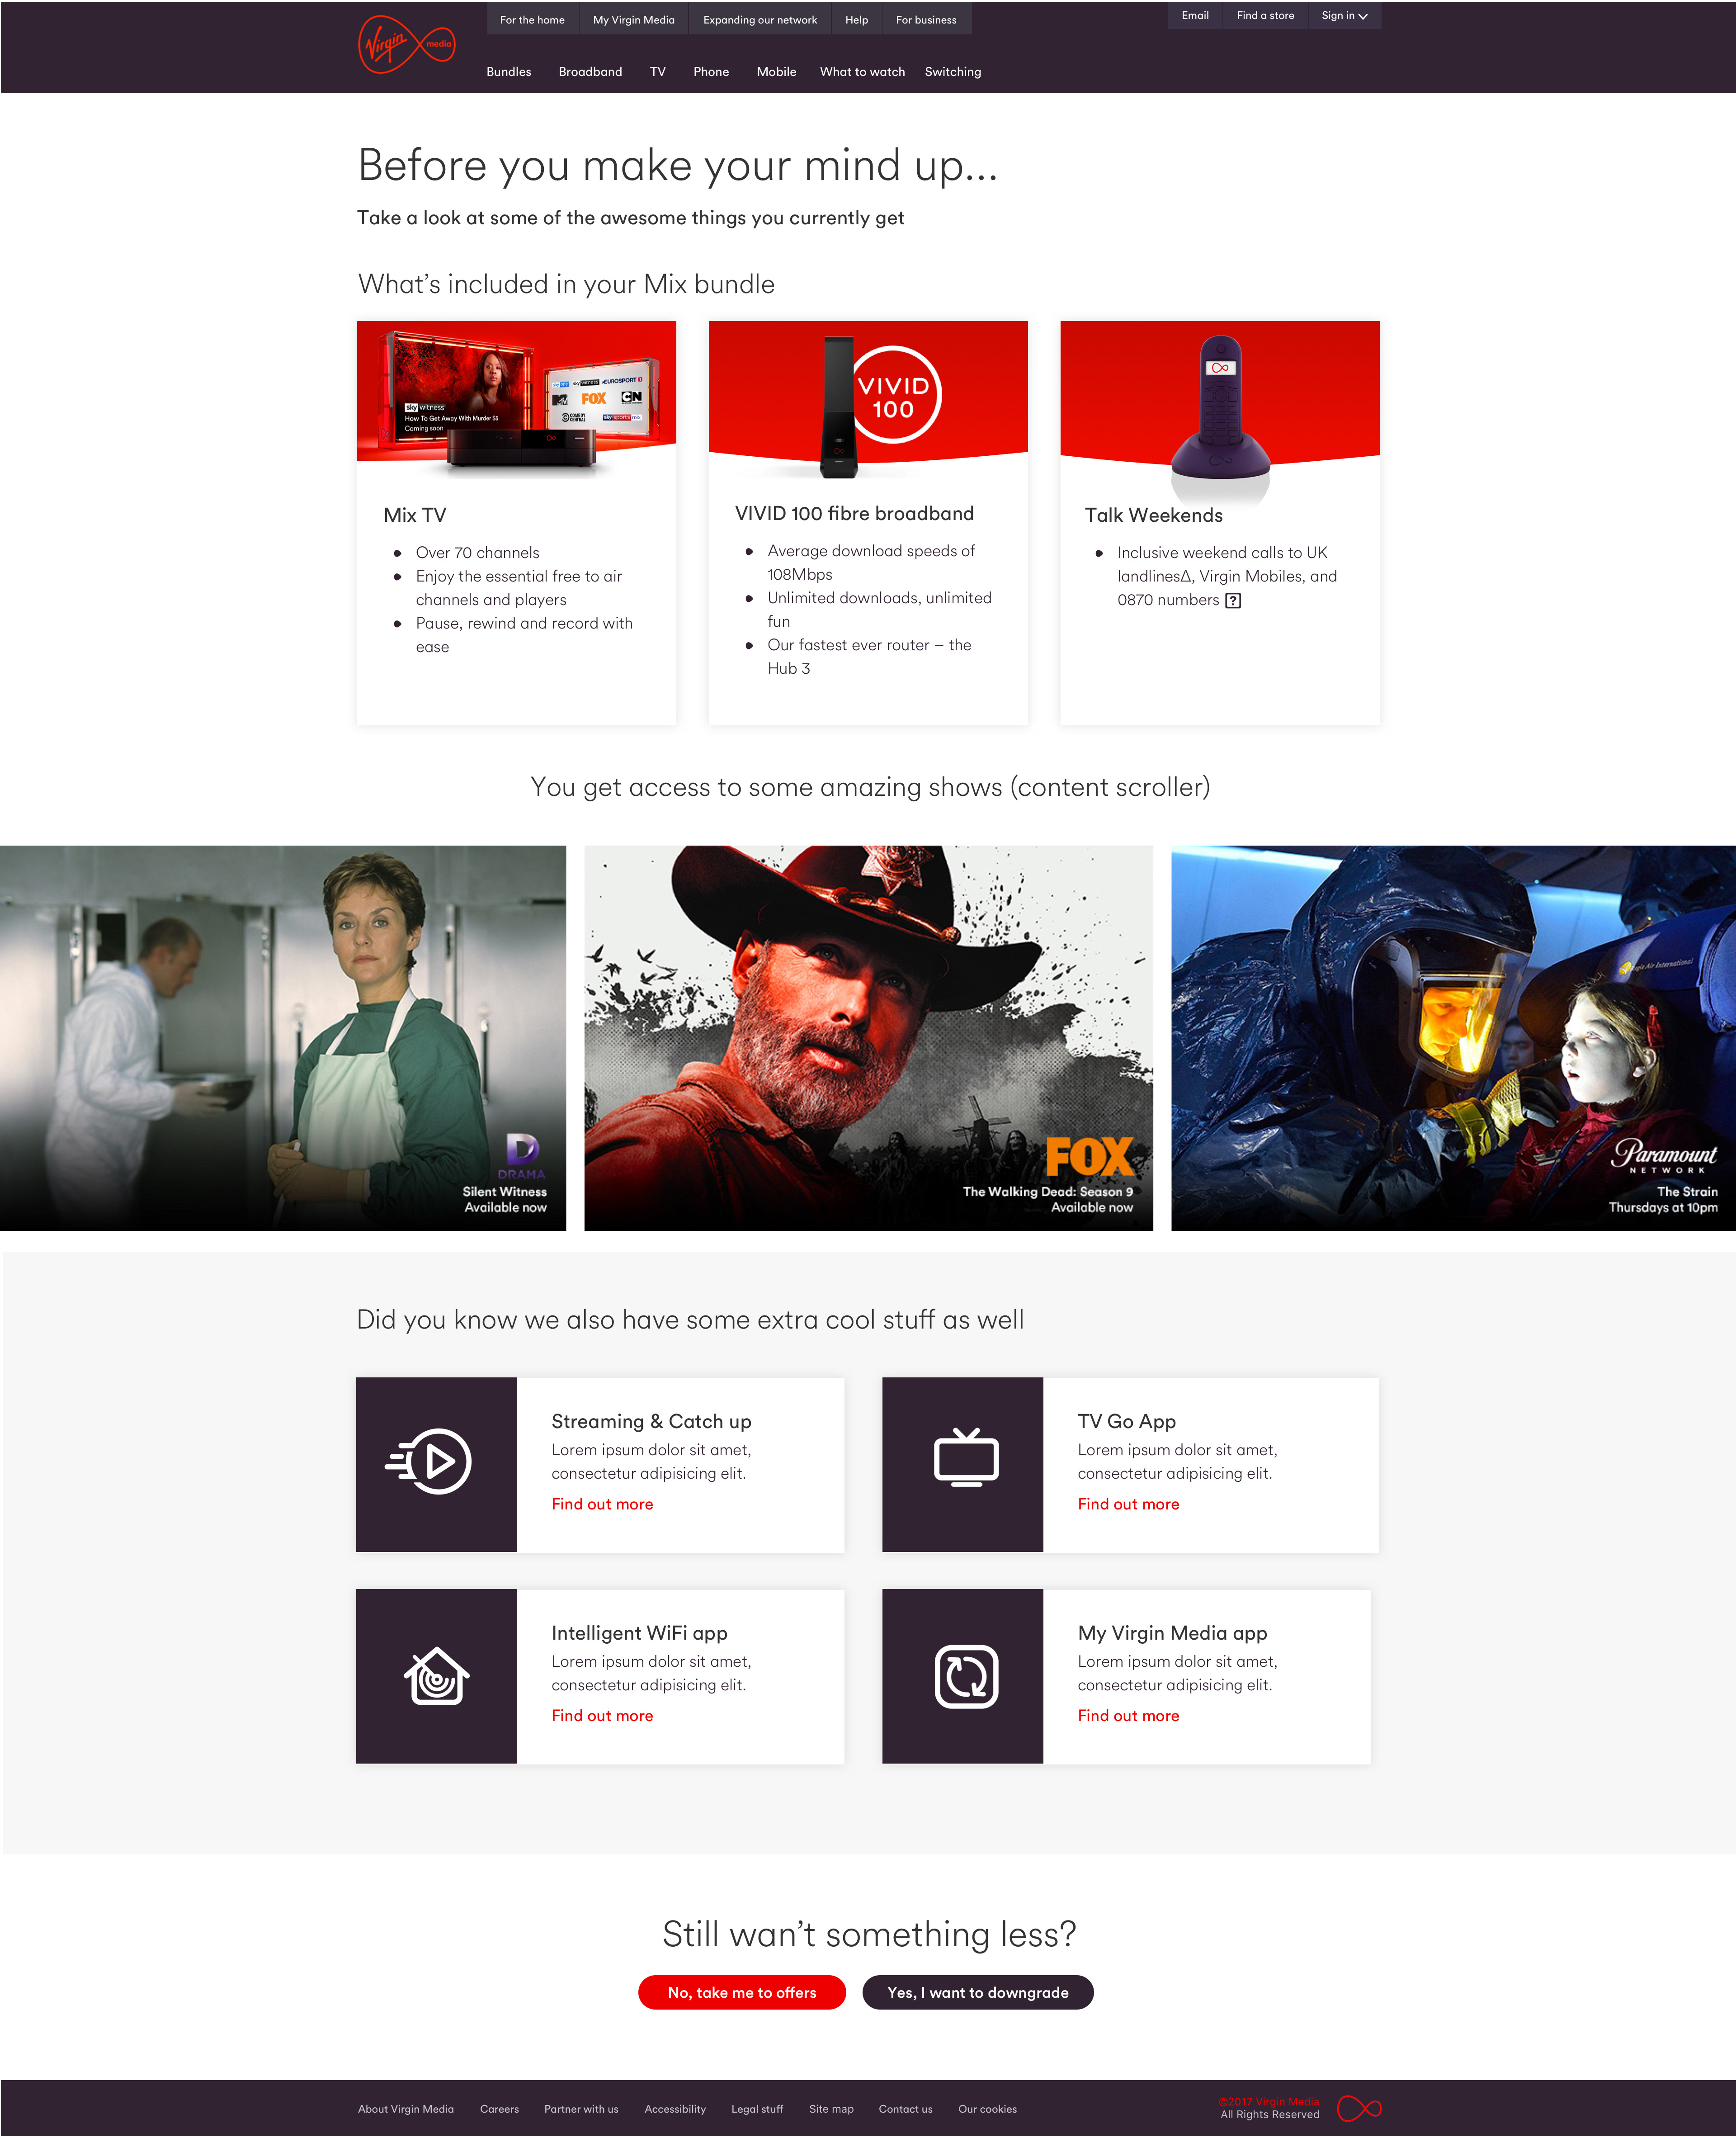This screenshot has height=2138, width=1736.
Task: Select the Help tab
Action: pos(857,20)
